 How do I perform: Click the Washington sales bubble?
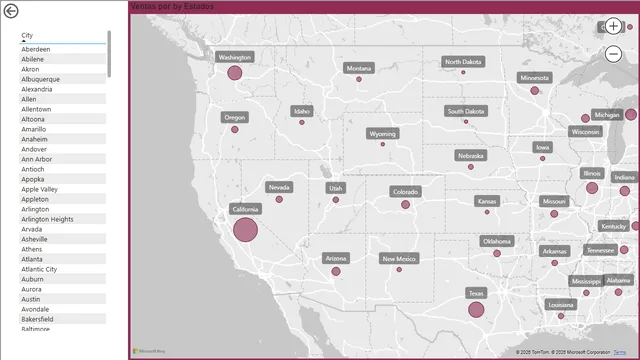tap(235, 73)
